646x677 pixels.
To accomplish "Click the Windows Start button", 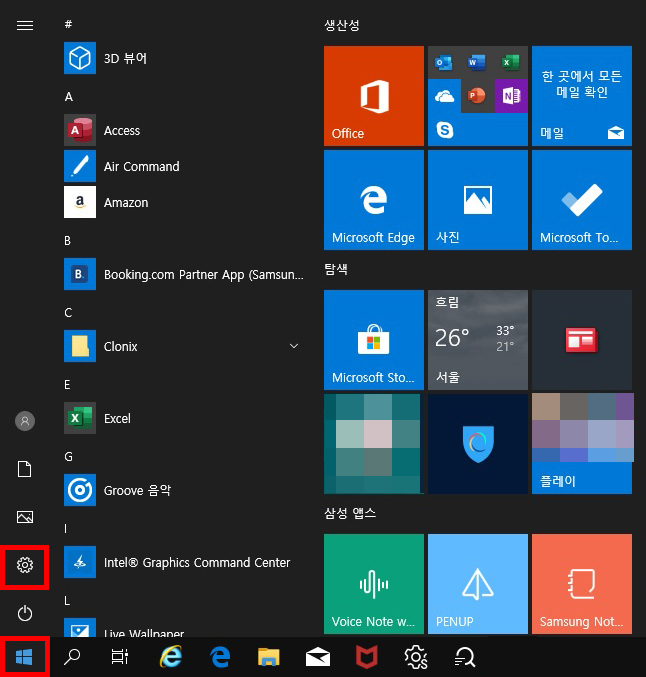I will tap(24, 658).
